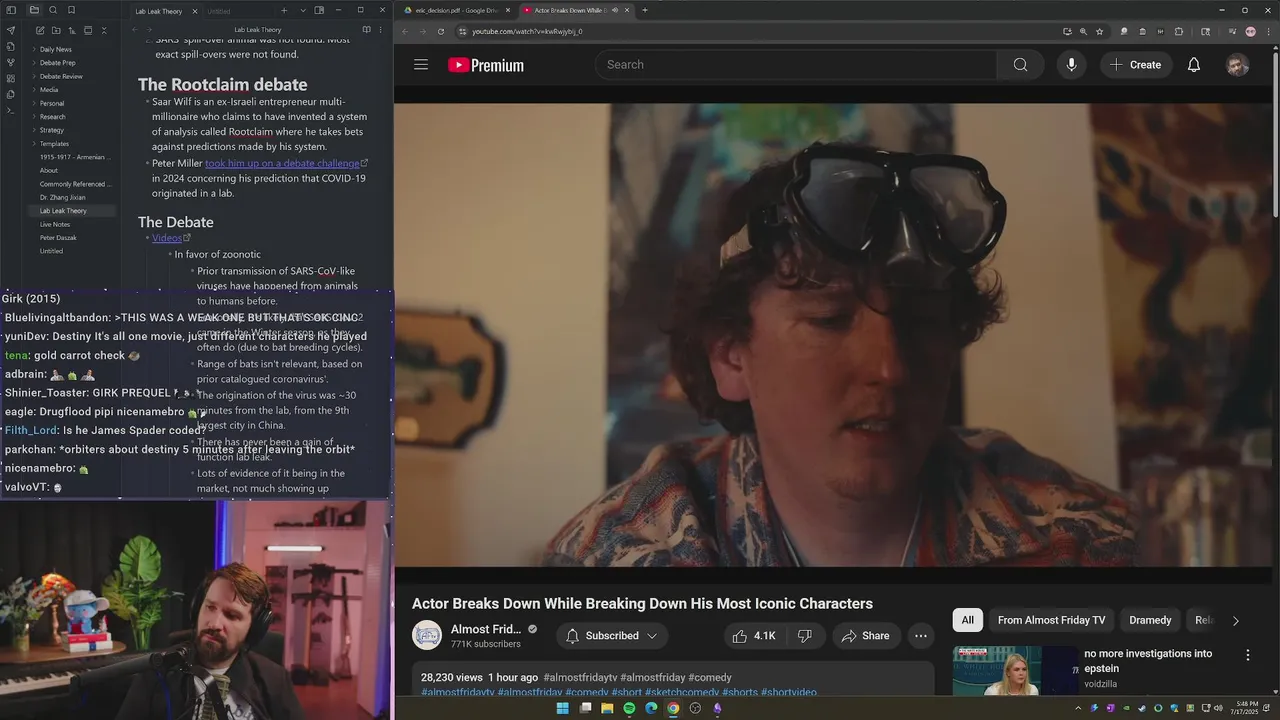Add new Obsidian tab with plus
The width and height of the screenshot is (1280, 720).
point(284,11)
